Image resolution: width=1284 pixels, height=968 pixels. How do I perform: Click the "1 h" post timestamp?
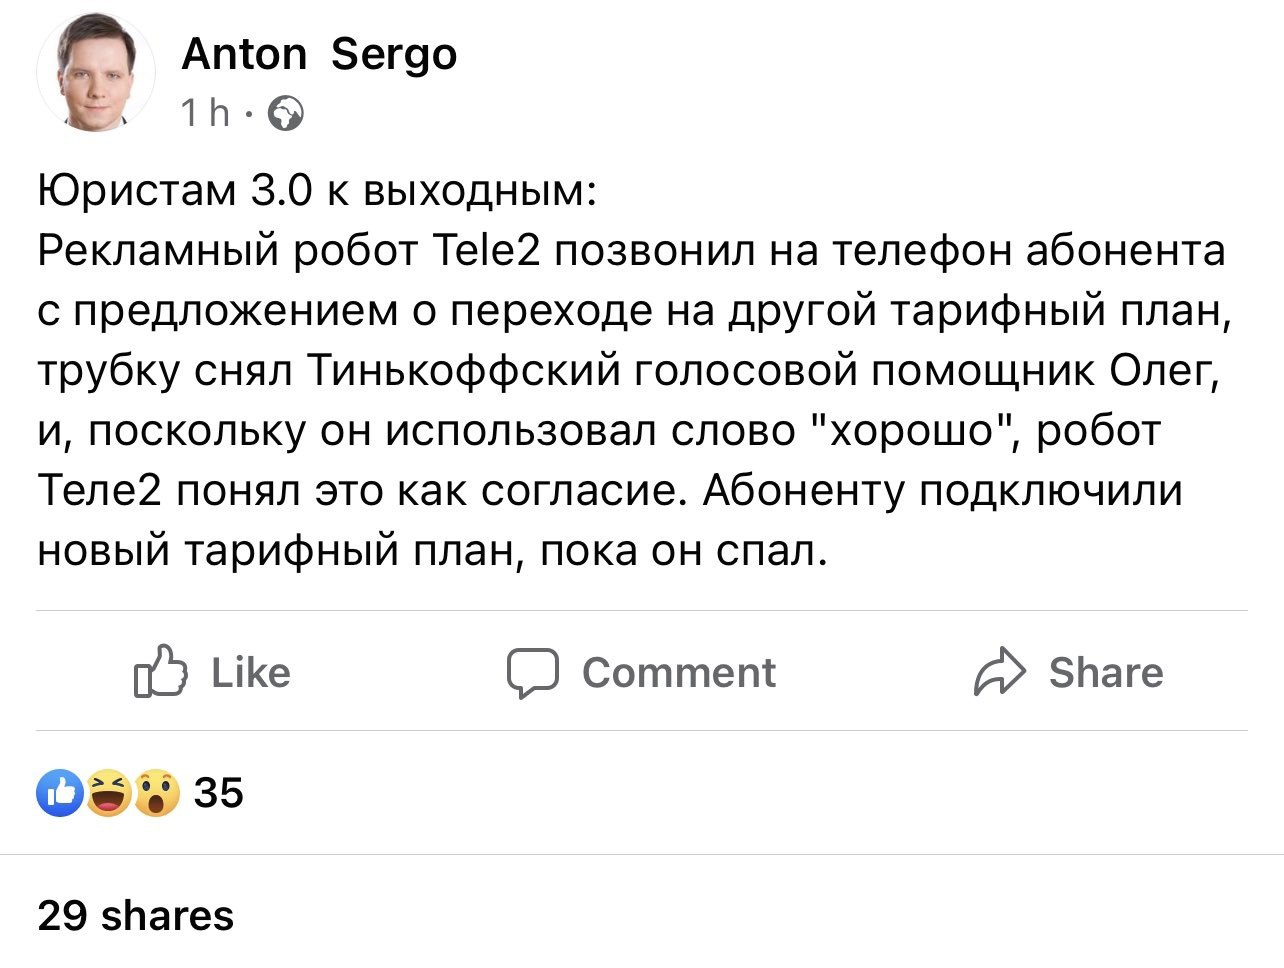click(205, 114)
